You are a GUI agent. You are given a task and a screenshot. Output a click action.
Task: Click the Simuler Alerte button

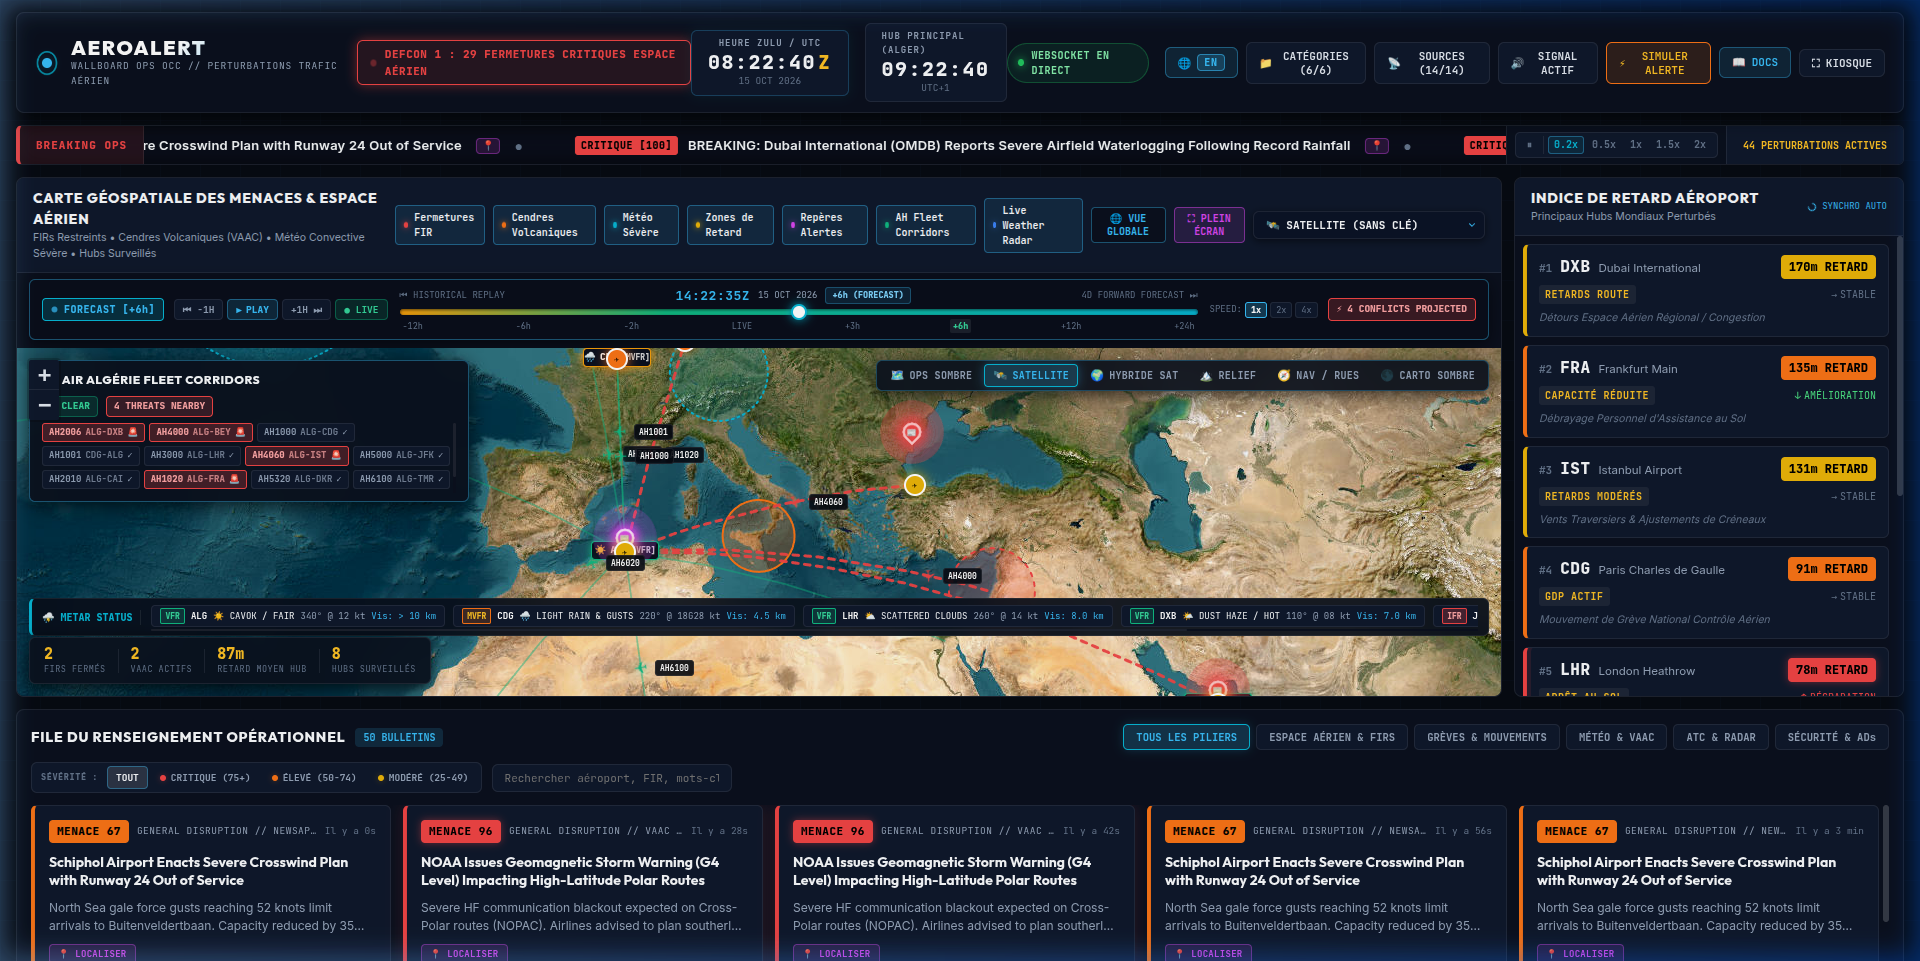tap(1657, 63)
